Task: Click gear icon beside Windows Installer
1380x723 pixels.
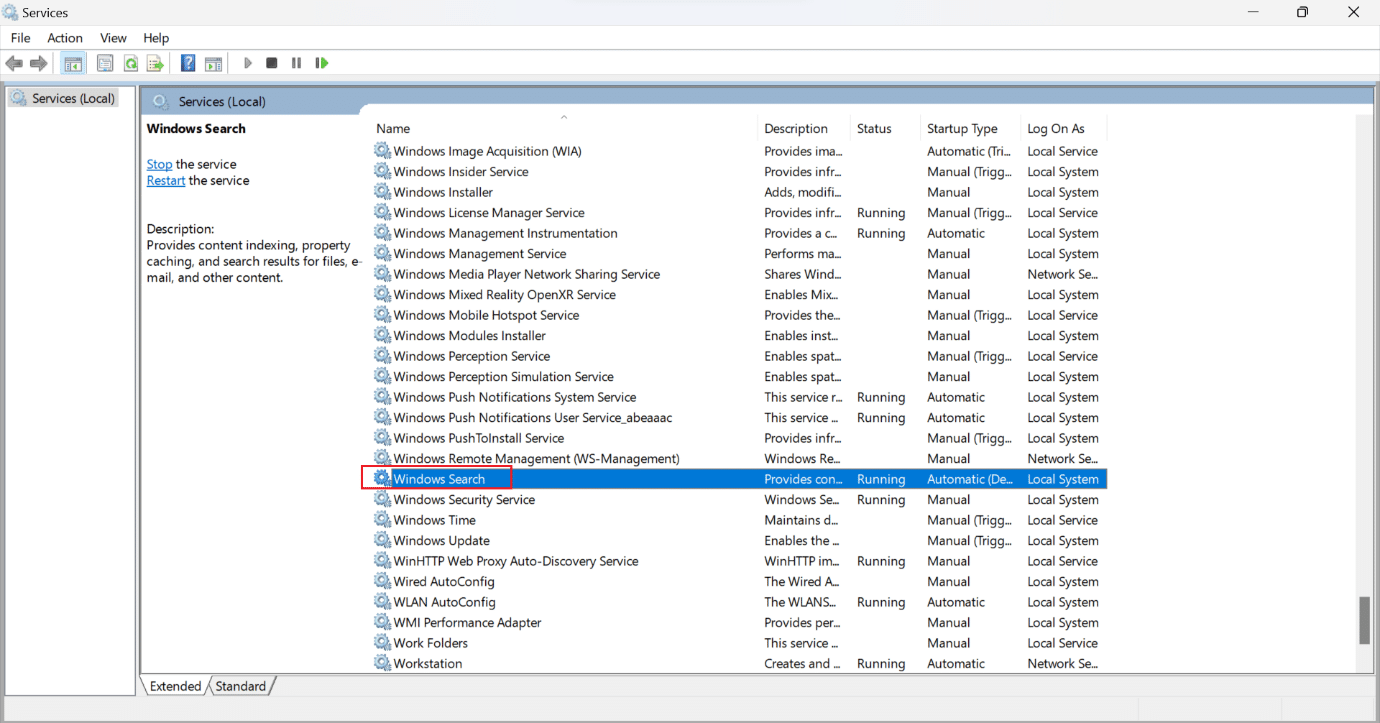Action: point(382,192)
